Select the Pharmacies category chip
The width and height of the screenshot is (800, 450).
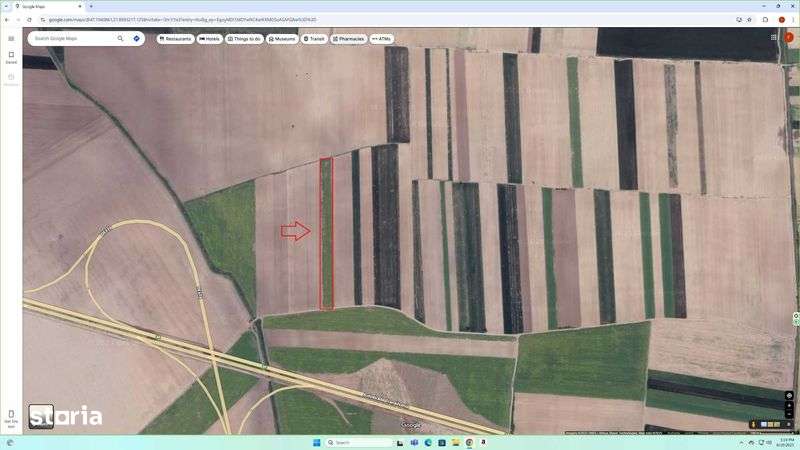[x=348, y=39]
